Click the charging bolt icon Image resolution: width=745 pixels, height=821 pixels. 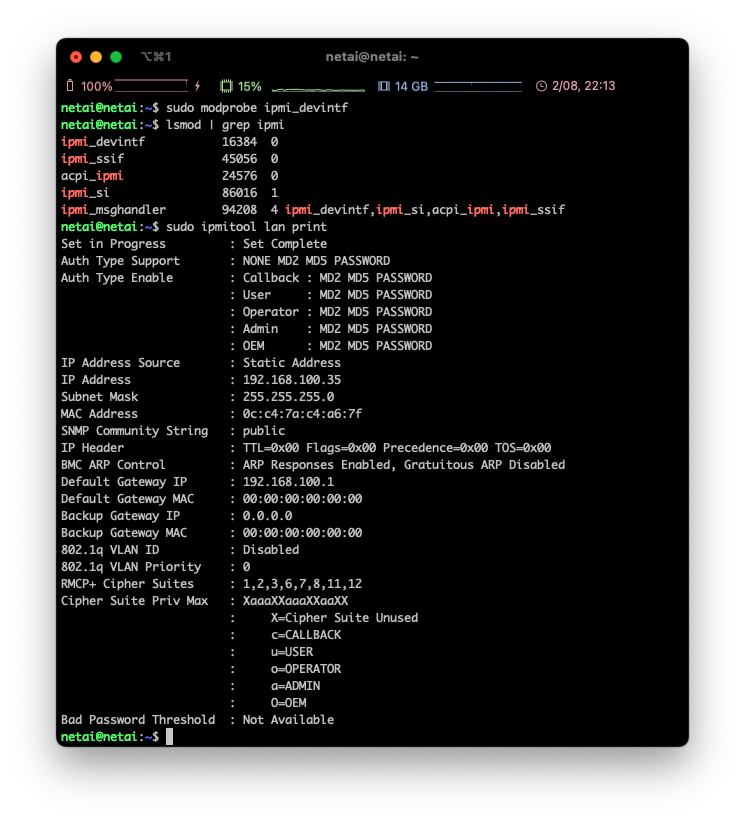197,86
